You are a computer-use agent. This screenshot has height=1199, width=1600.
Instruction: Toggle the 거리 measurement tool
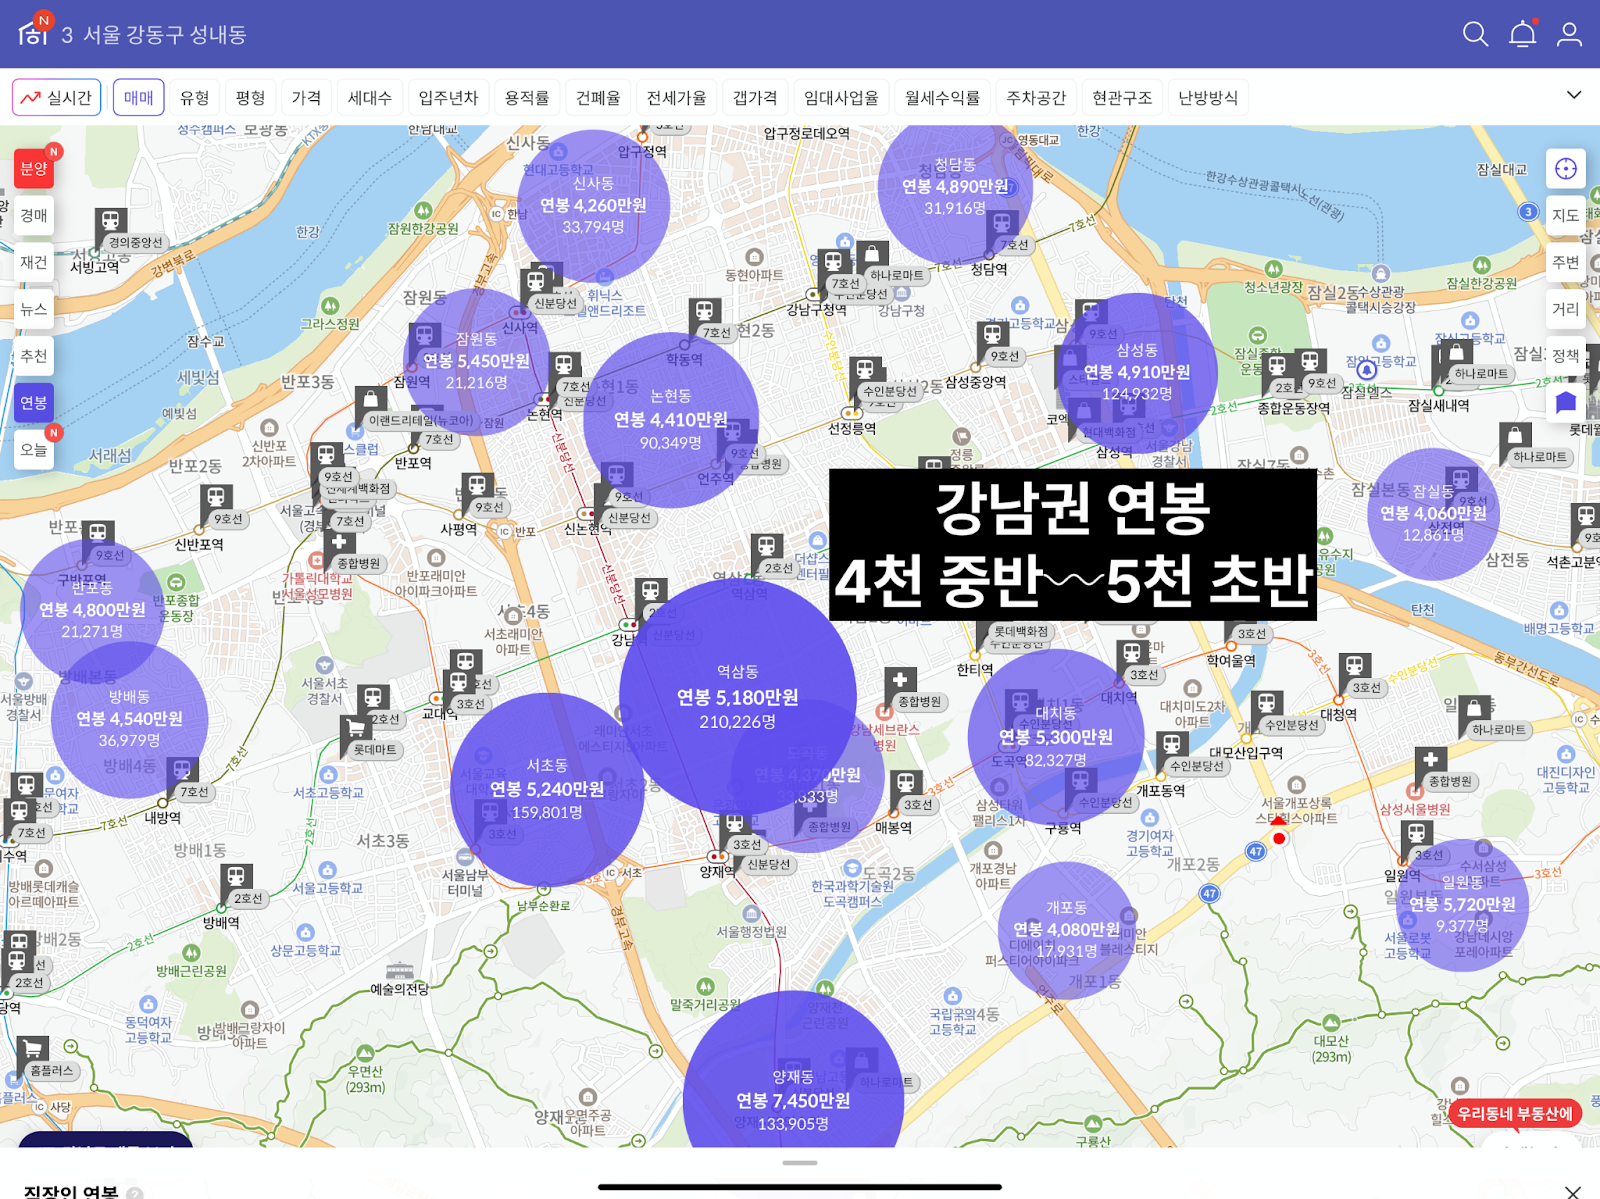click(x=1566, y=309)
